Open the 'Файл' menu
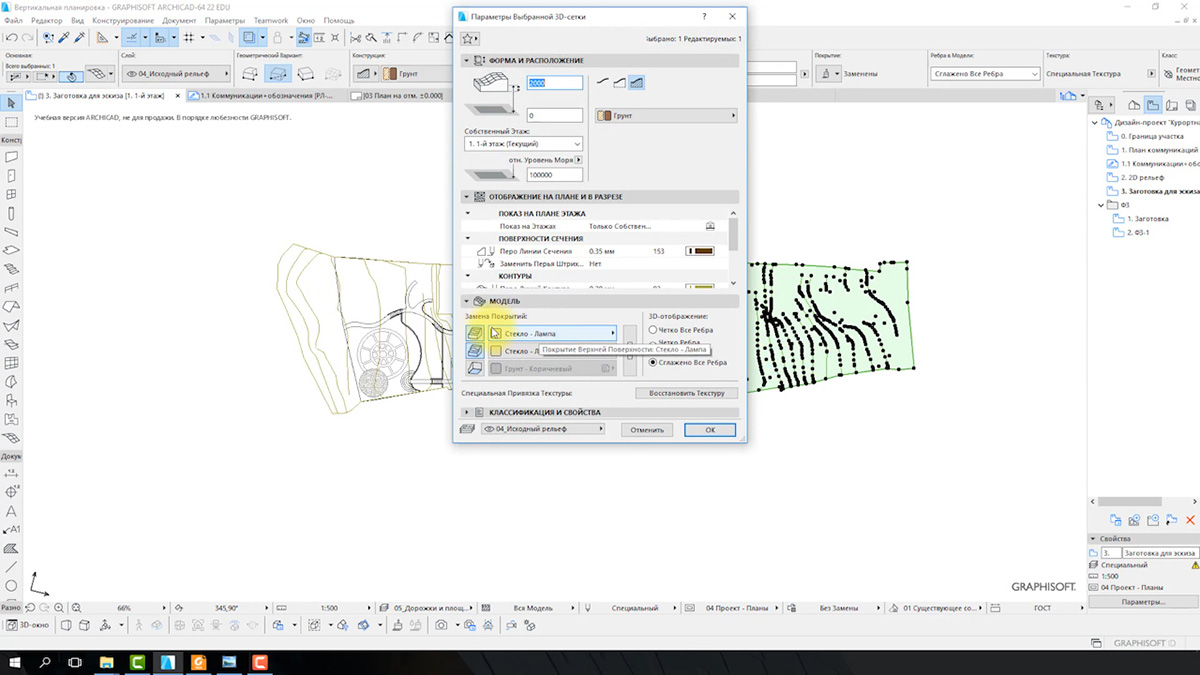 [14, 20]
